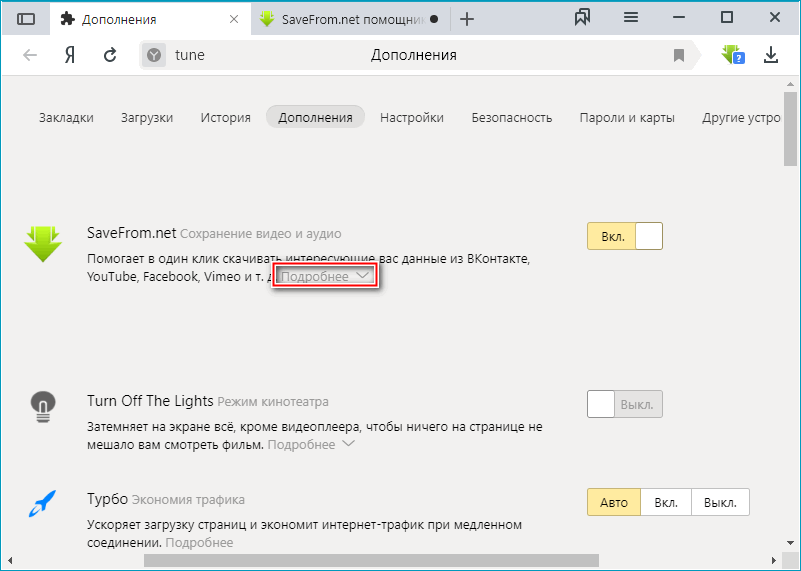
Task: Click the Yandex Y icon in address bar
Action: 154,55
